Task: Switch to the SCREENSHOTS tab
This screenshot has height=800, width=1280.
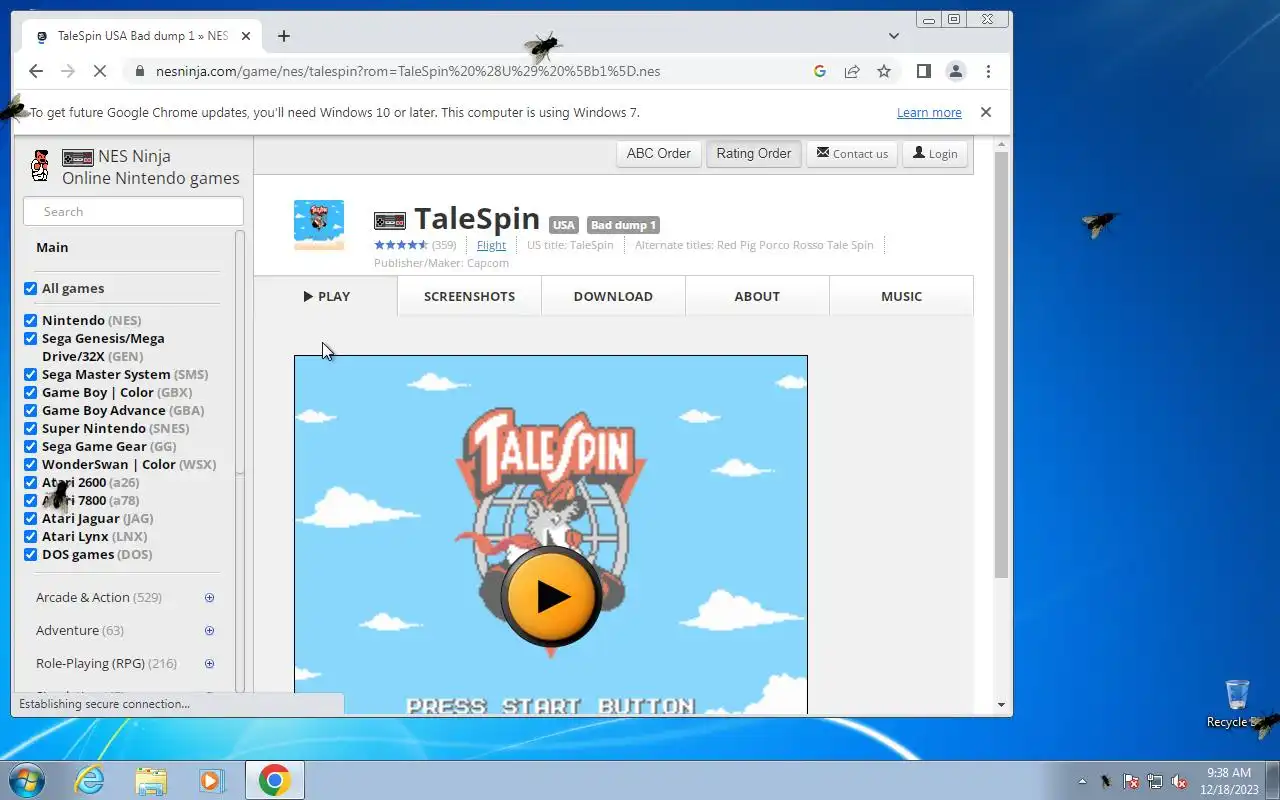Action: (469, 296)
